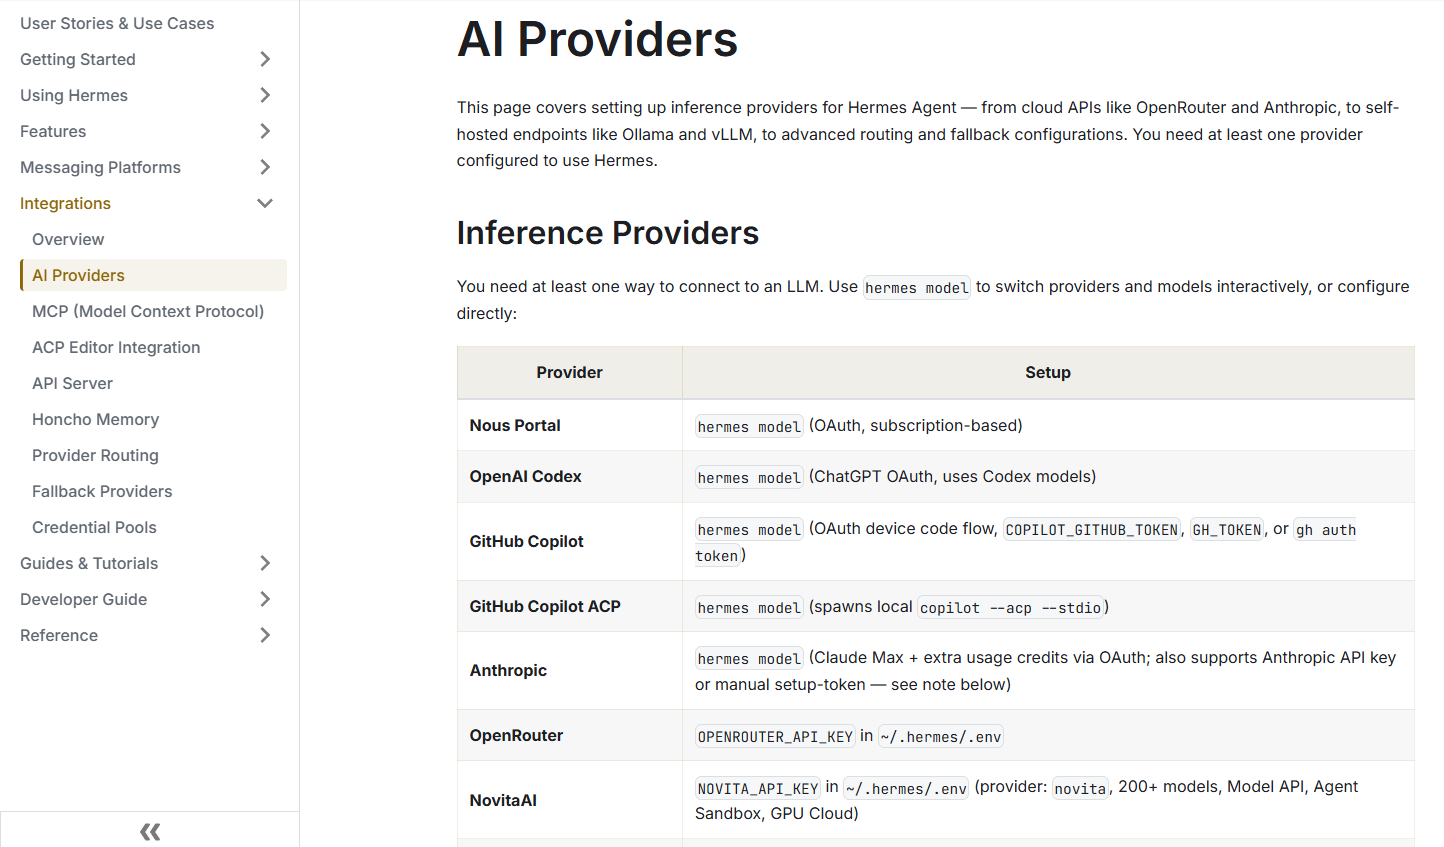Open the Credential Pools page
Image resolution: width=1444 pixels, height=847 pixels.
[94, 527]
